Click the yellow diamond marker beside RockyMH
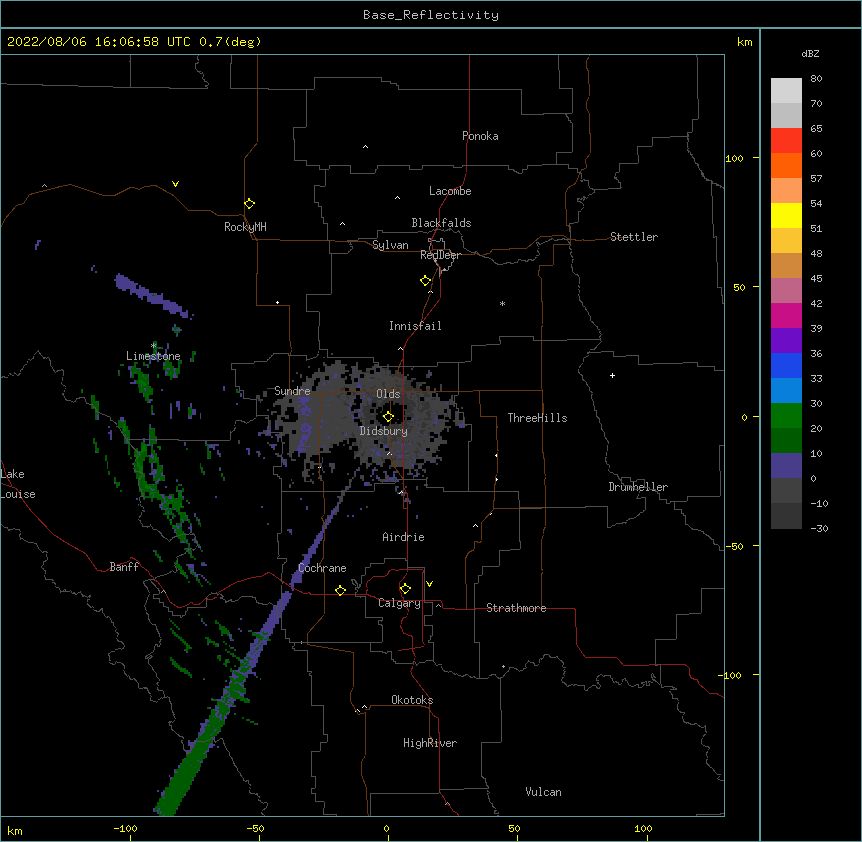Viewport: 862px width, 842px height. point(249,203)
